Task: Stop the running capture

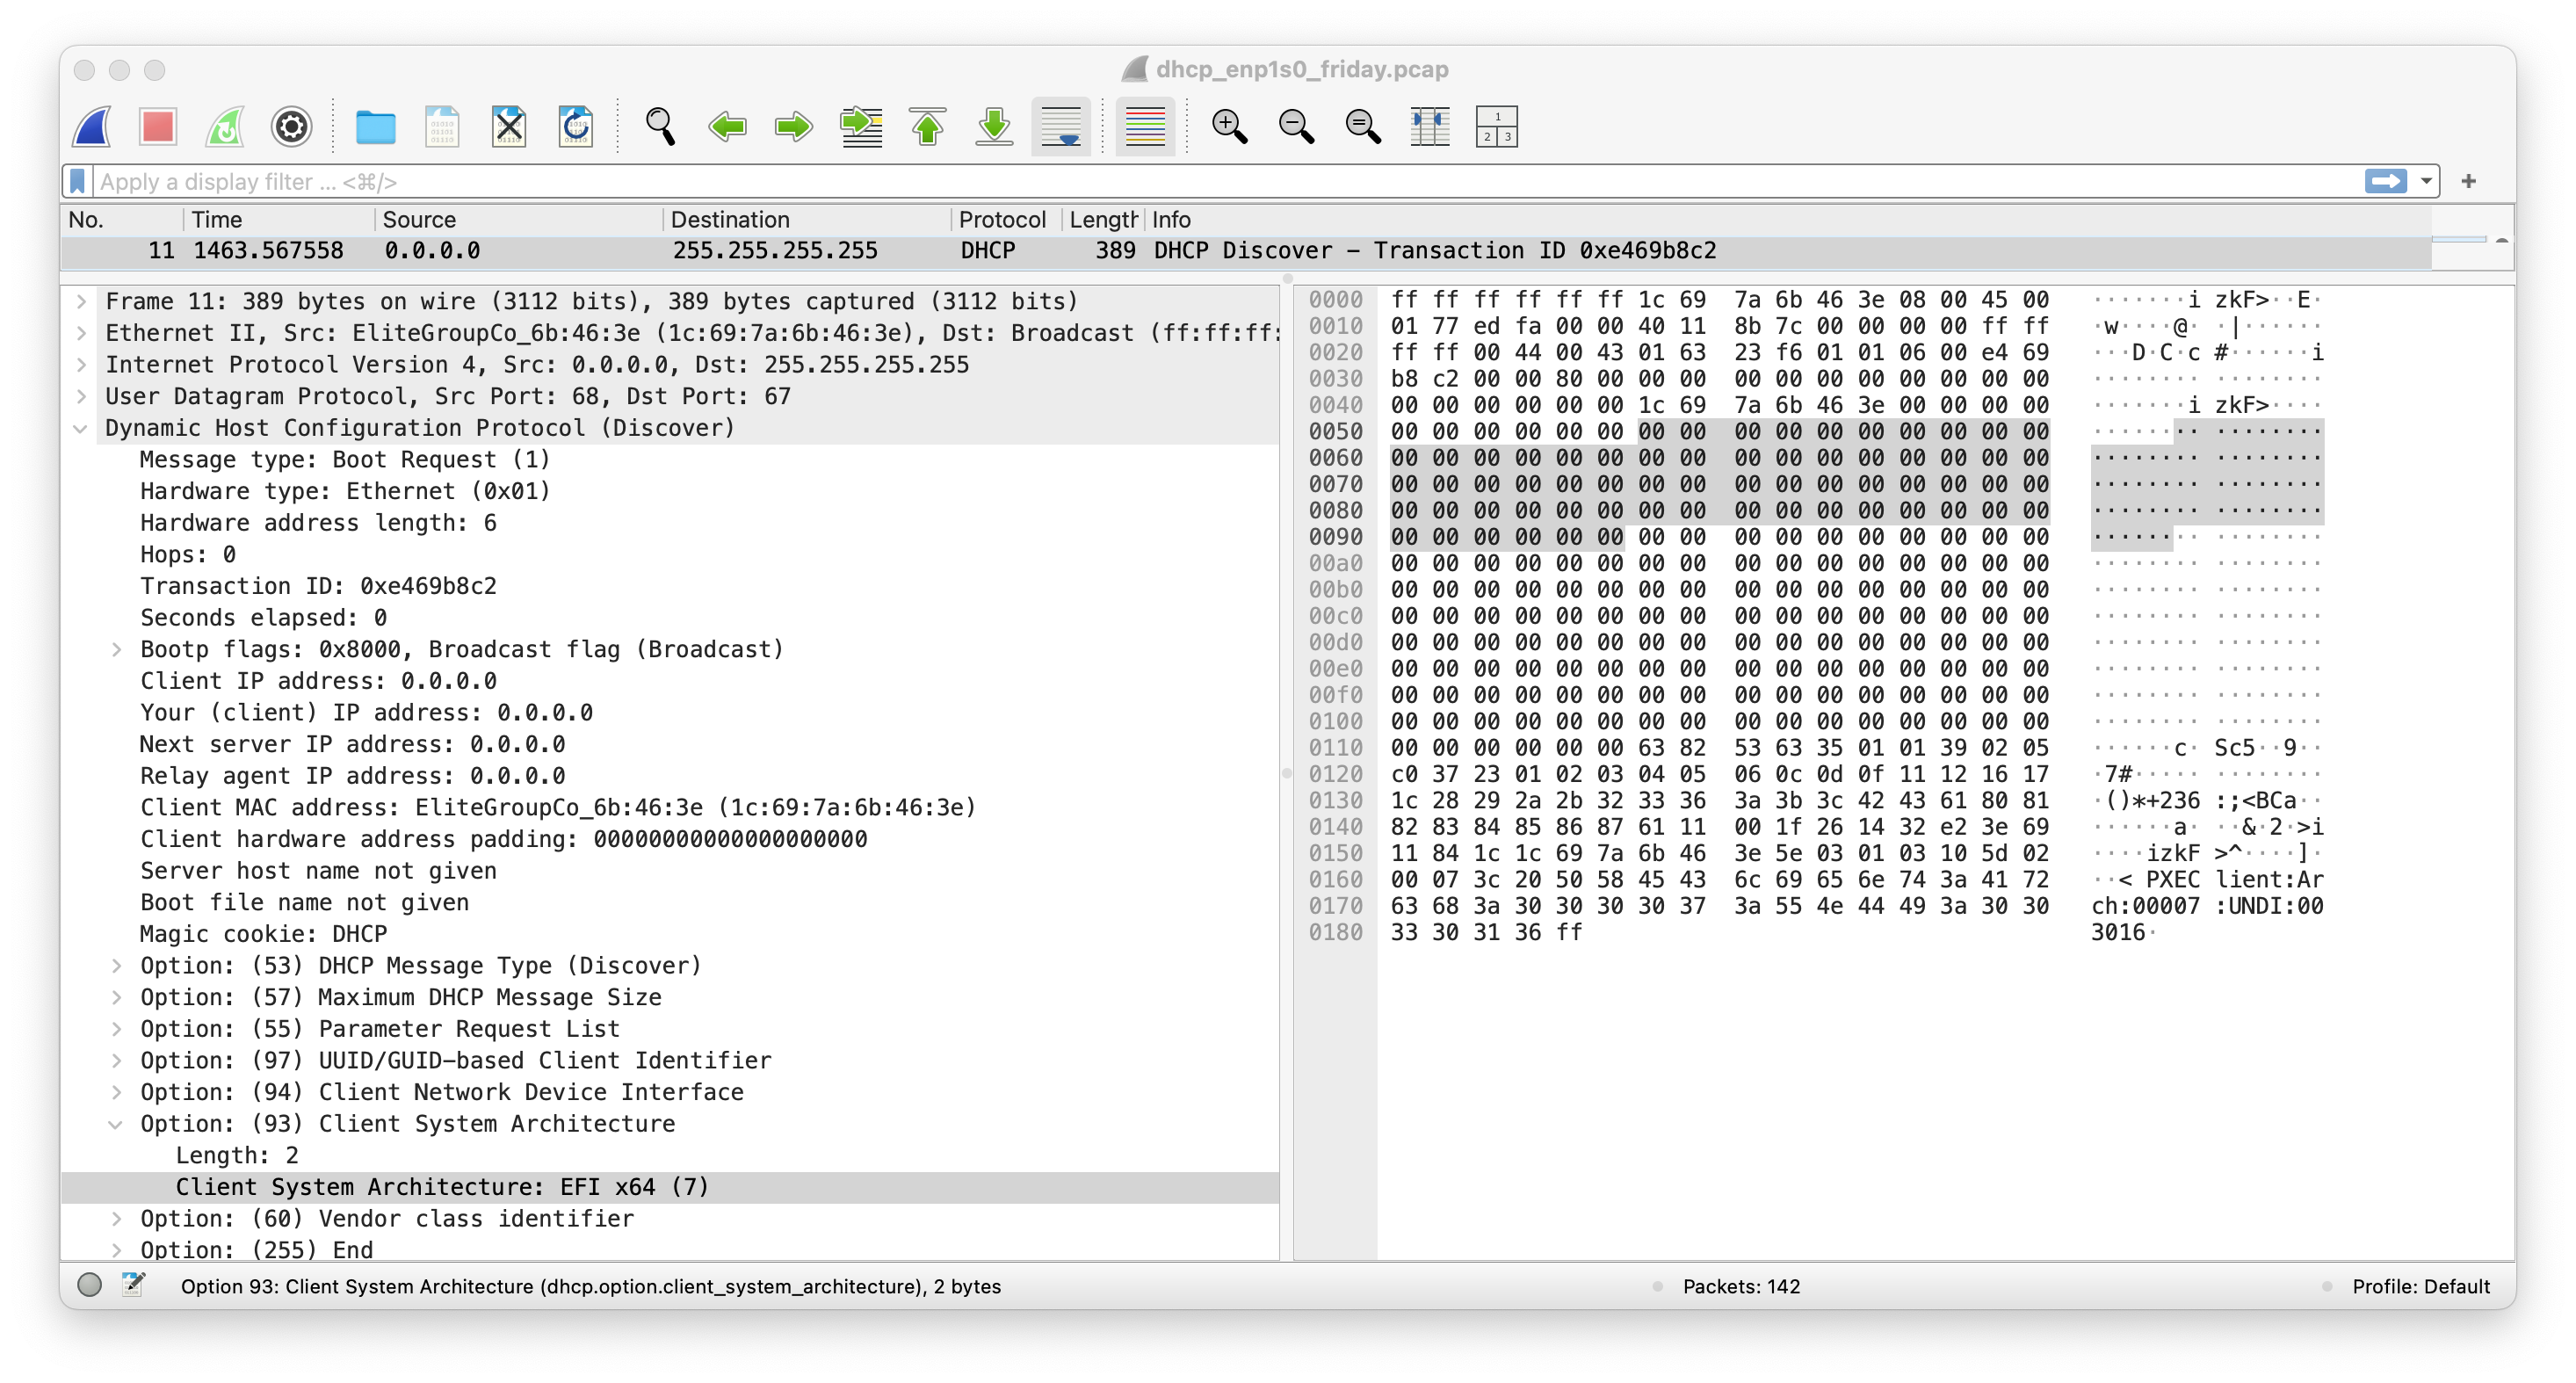Action: (x=156, y=127)
